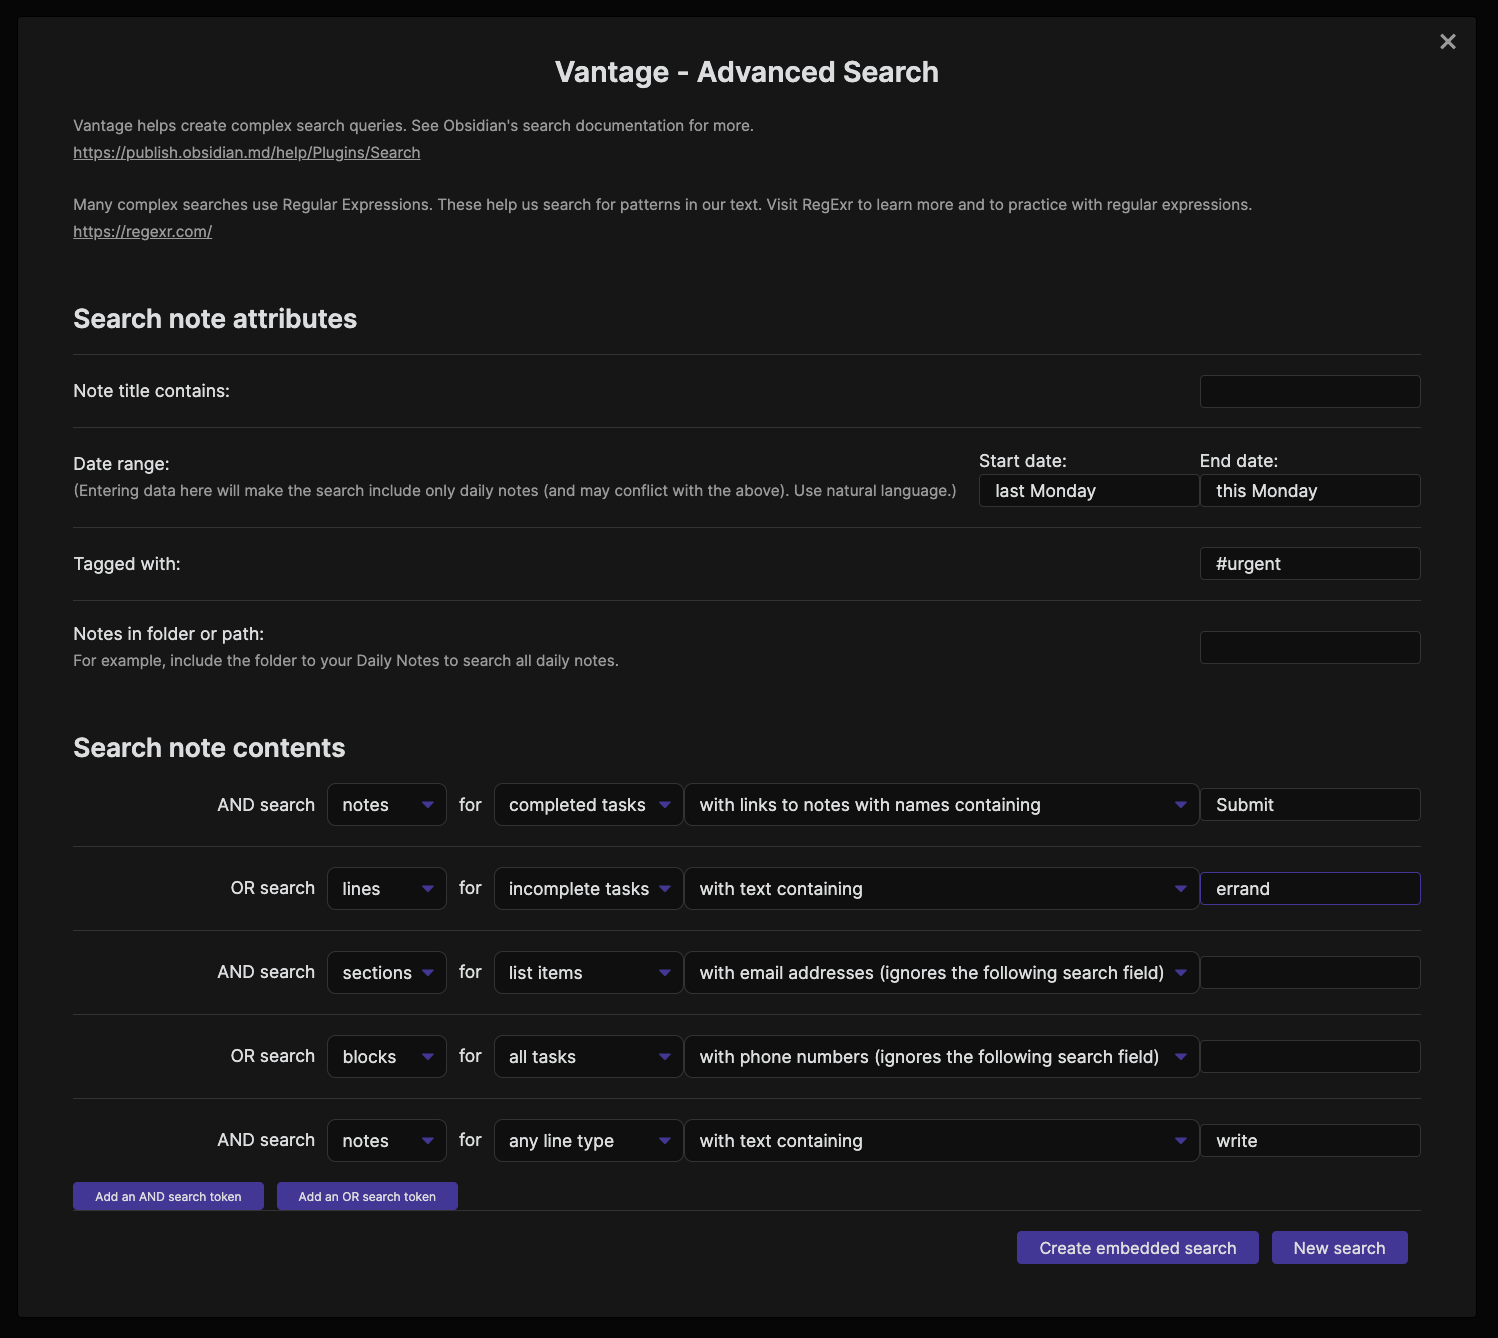Image resolution: width=1498 pixels, height=1338 pixels.
Task: Open the notes scope dropdown beside any line type
Action: 387,1140
